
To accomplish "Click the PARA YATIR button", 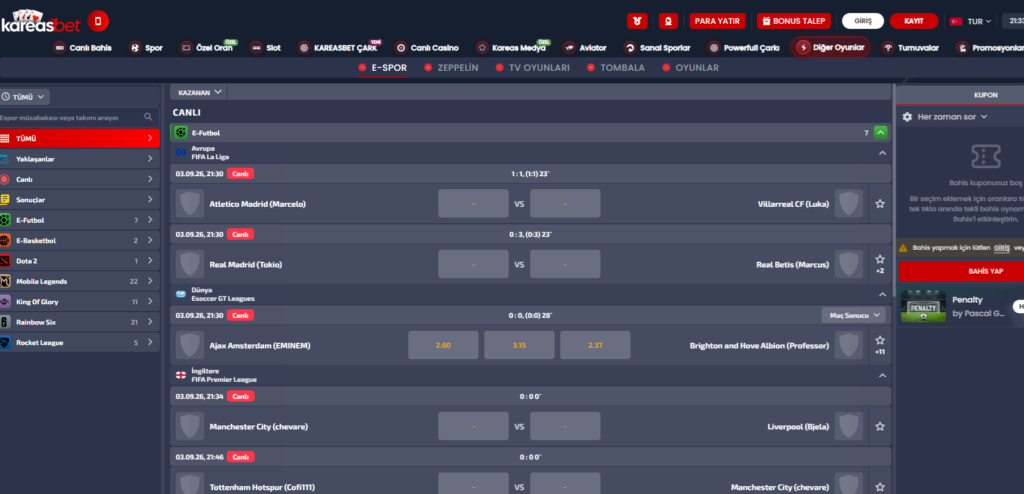I will (x=717, y=21).
